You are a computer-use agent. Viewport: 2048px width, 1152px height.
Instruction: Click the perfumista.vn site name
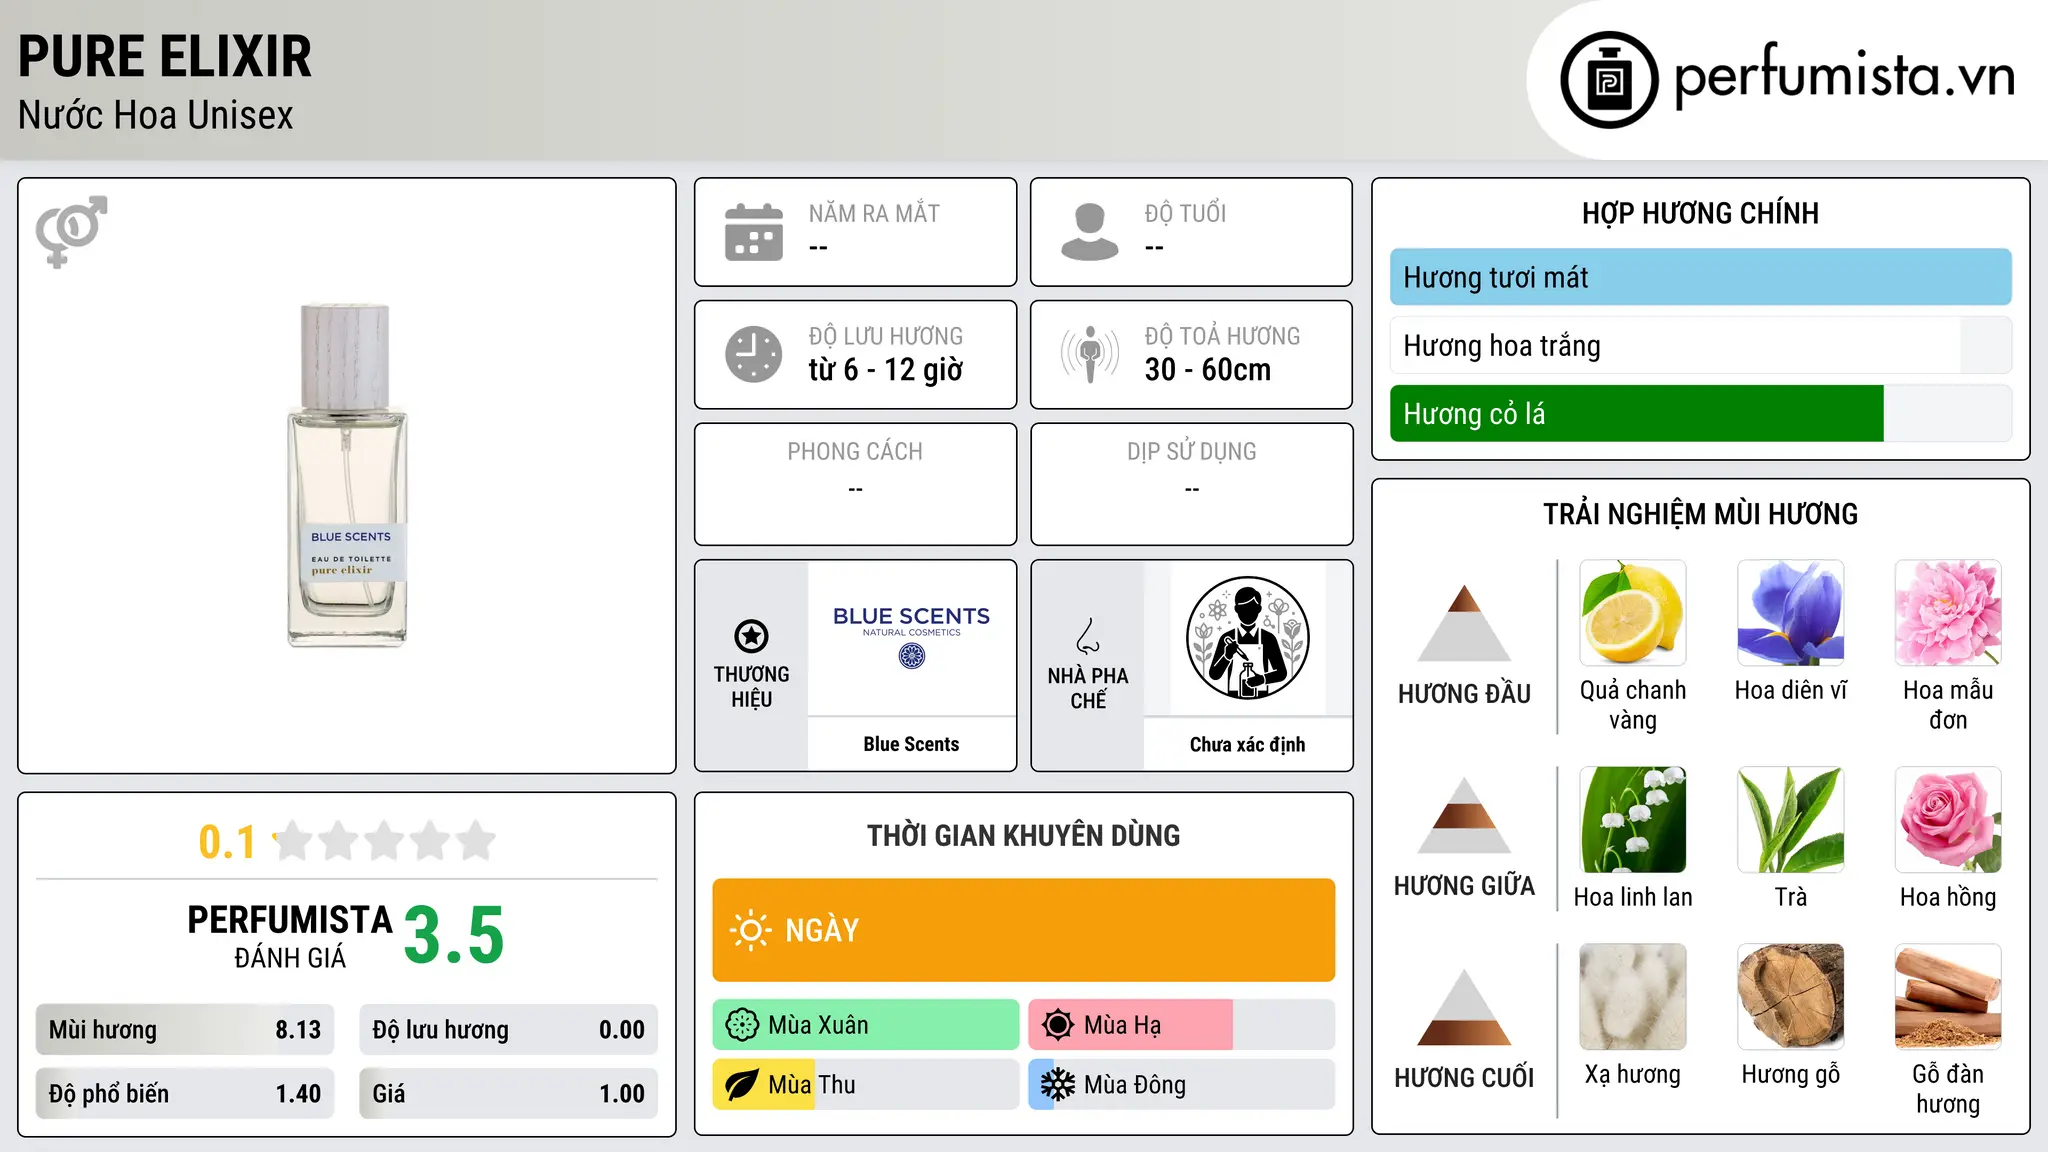tap(1844, 76)
